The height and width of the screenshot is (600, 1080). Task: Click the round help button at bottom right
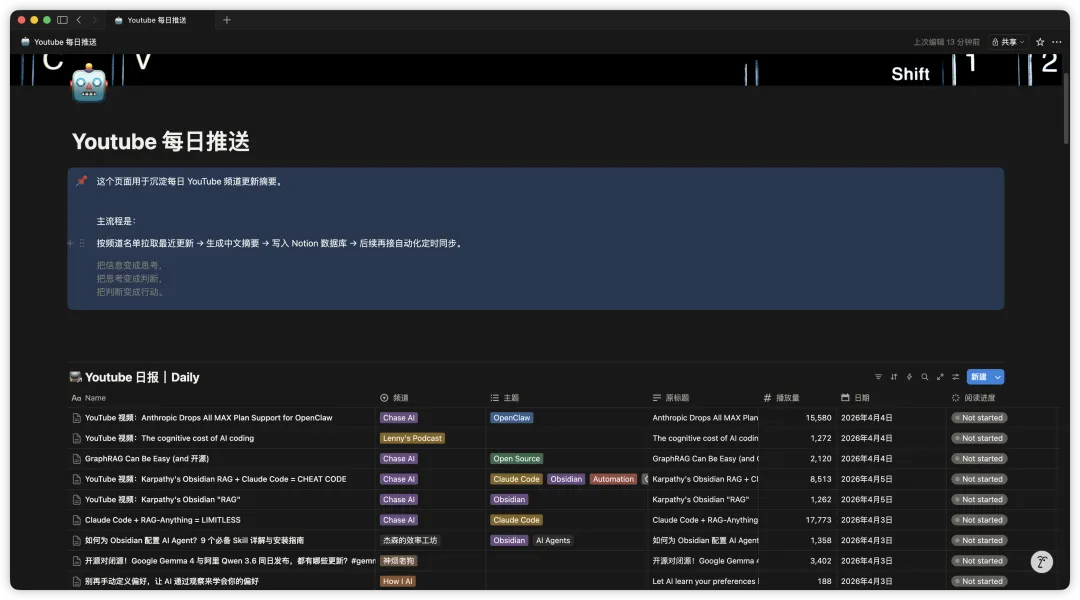pyautogui.click(x=1041, y=562)
